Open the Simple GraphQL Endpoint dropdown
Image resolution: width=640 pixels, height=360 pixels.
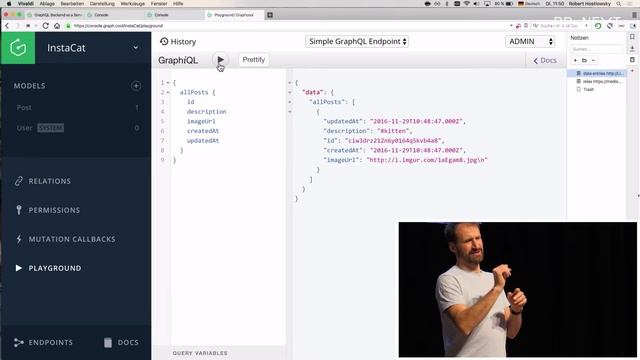pos(357,41)
